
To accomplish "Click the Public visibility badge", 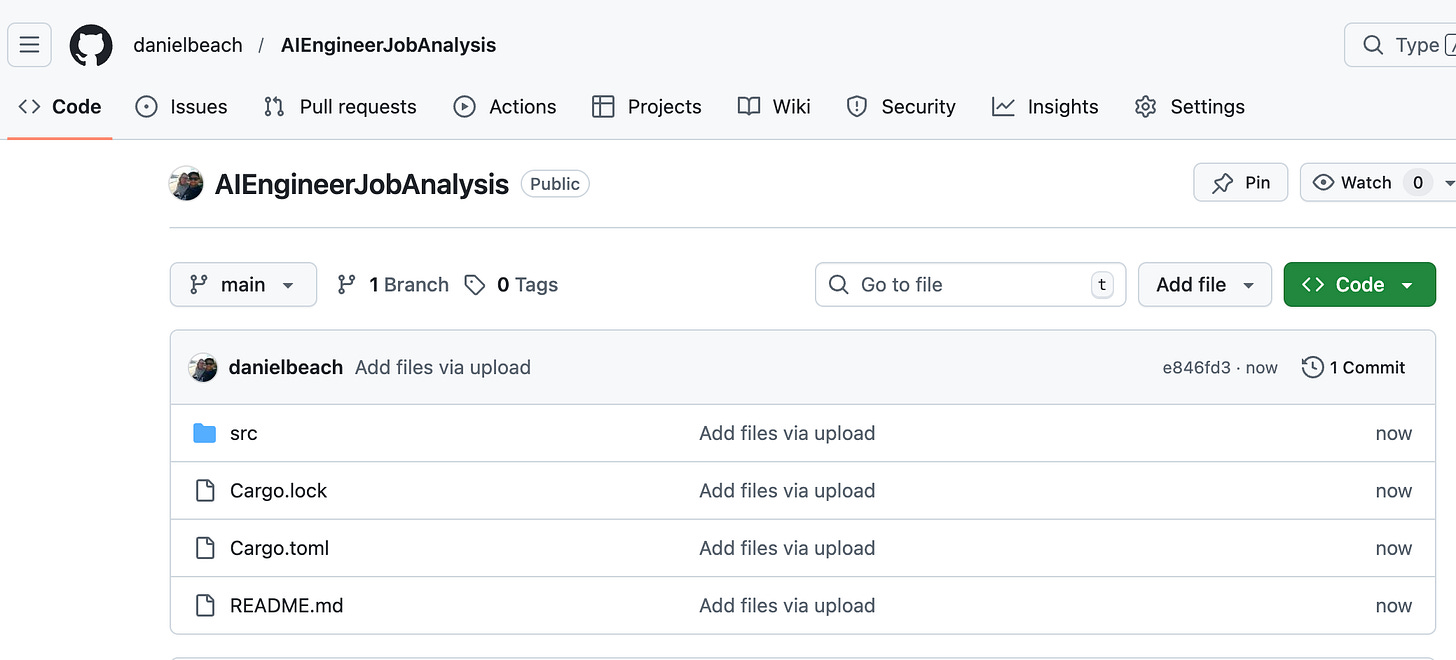I will click(555, 184).
